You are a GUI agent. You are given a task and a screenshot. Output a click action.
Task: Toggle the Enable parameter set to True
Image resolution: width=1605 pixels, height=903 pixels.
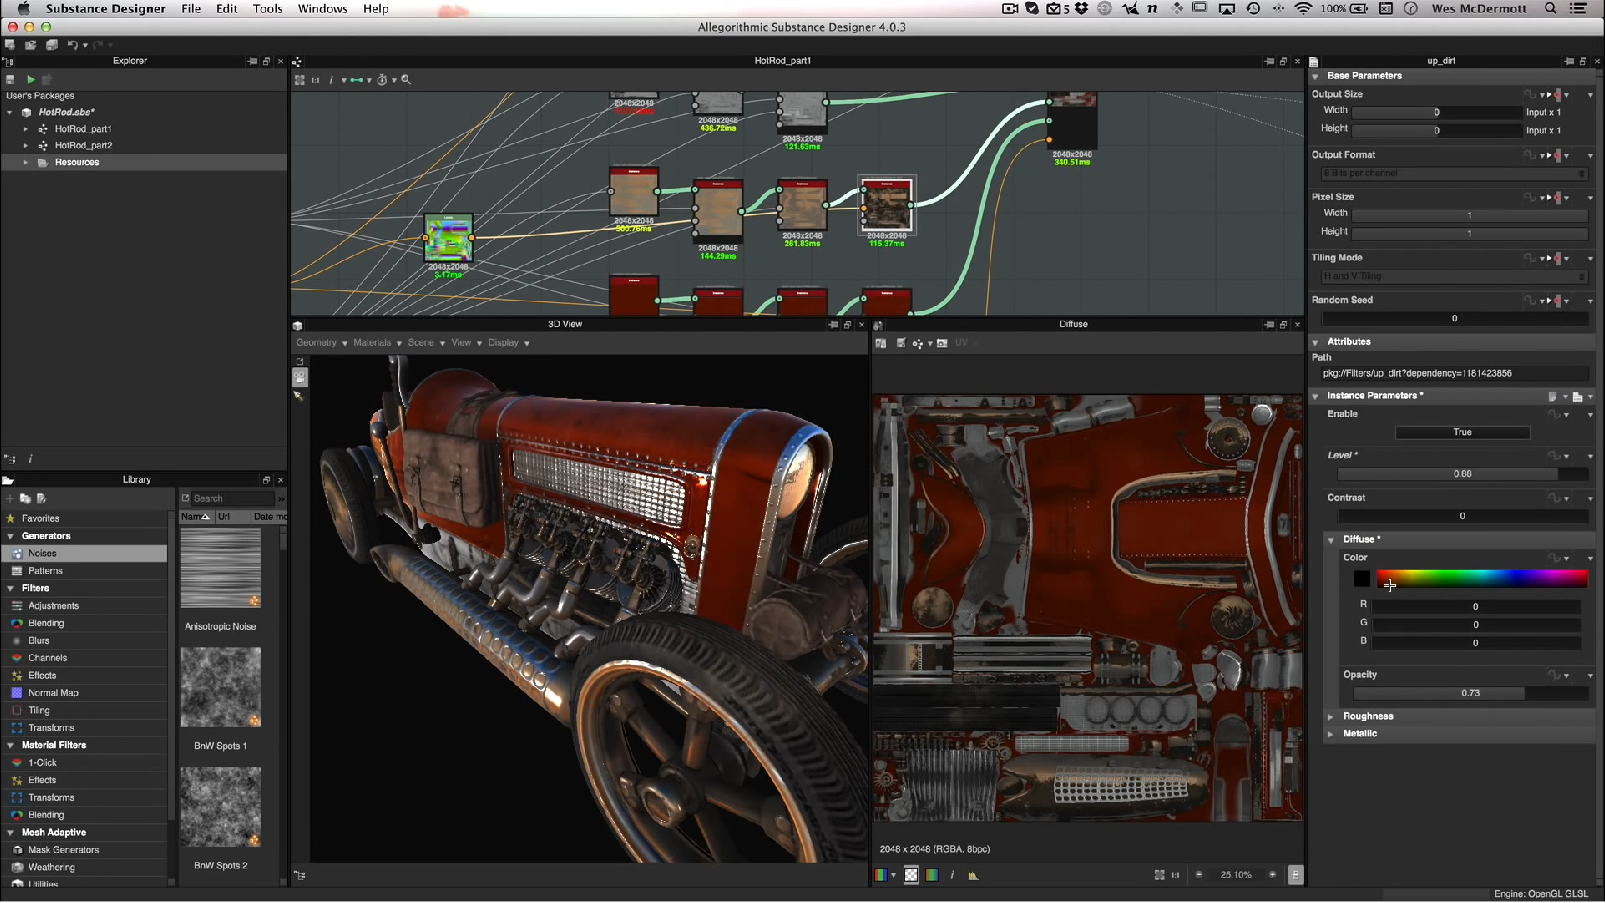pyautogui.click(x=1461, y=432)
